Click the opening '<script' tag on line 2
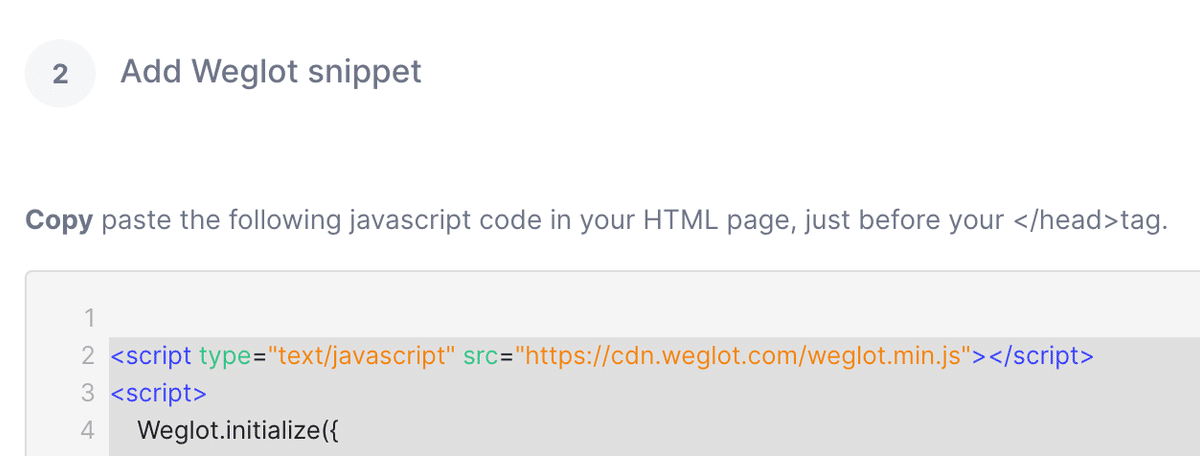 [x=151, y=355]
